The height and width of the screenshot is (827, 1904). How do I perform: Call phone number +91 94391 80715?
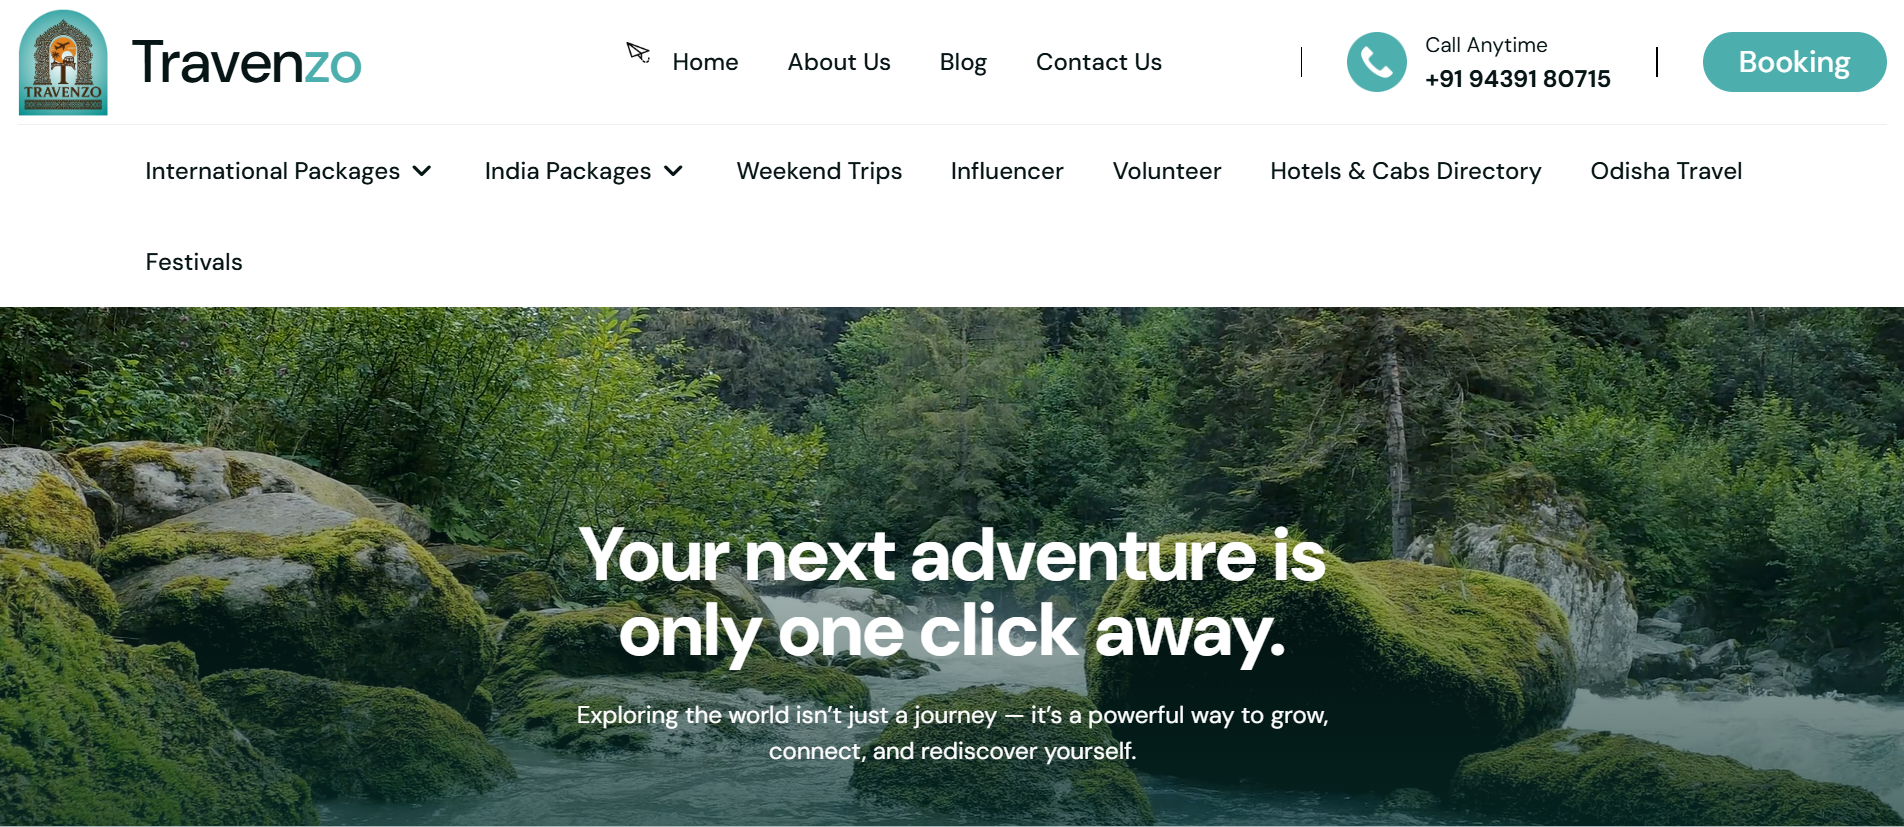(1518, 79)
